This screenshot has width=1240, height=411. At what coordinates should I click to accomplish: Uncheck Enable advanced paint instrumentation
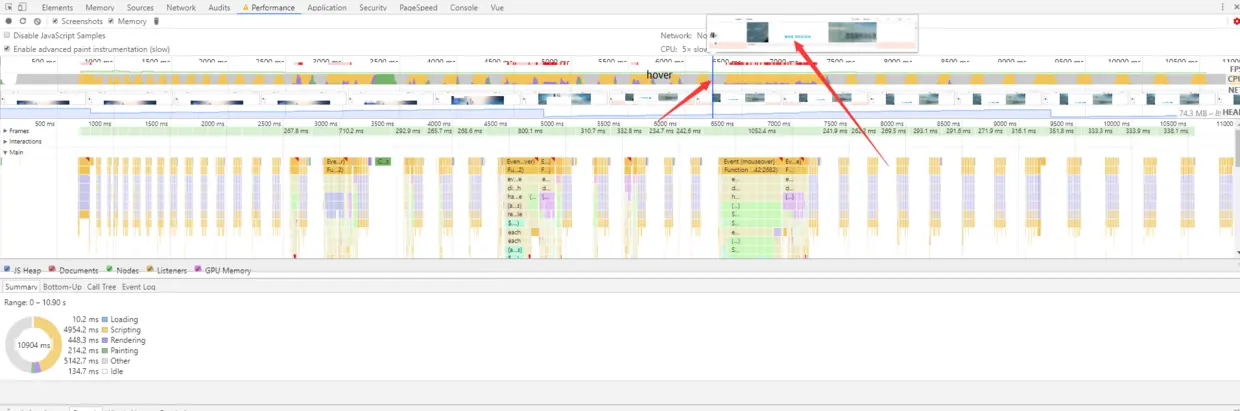(7, 48)
